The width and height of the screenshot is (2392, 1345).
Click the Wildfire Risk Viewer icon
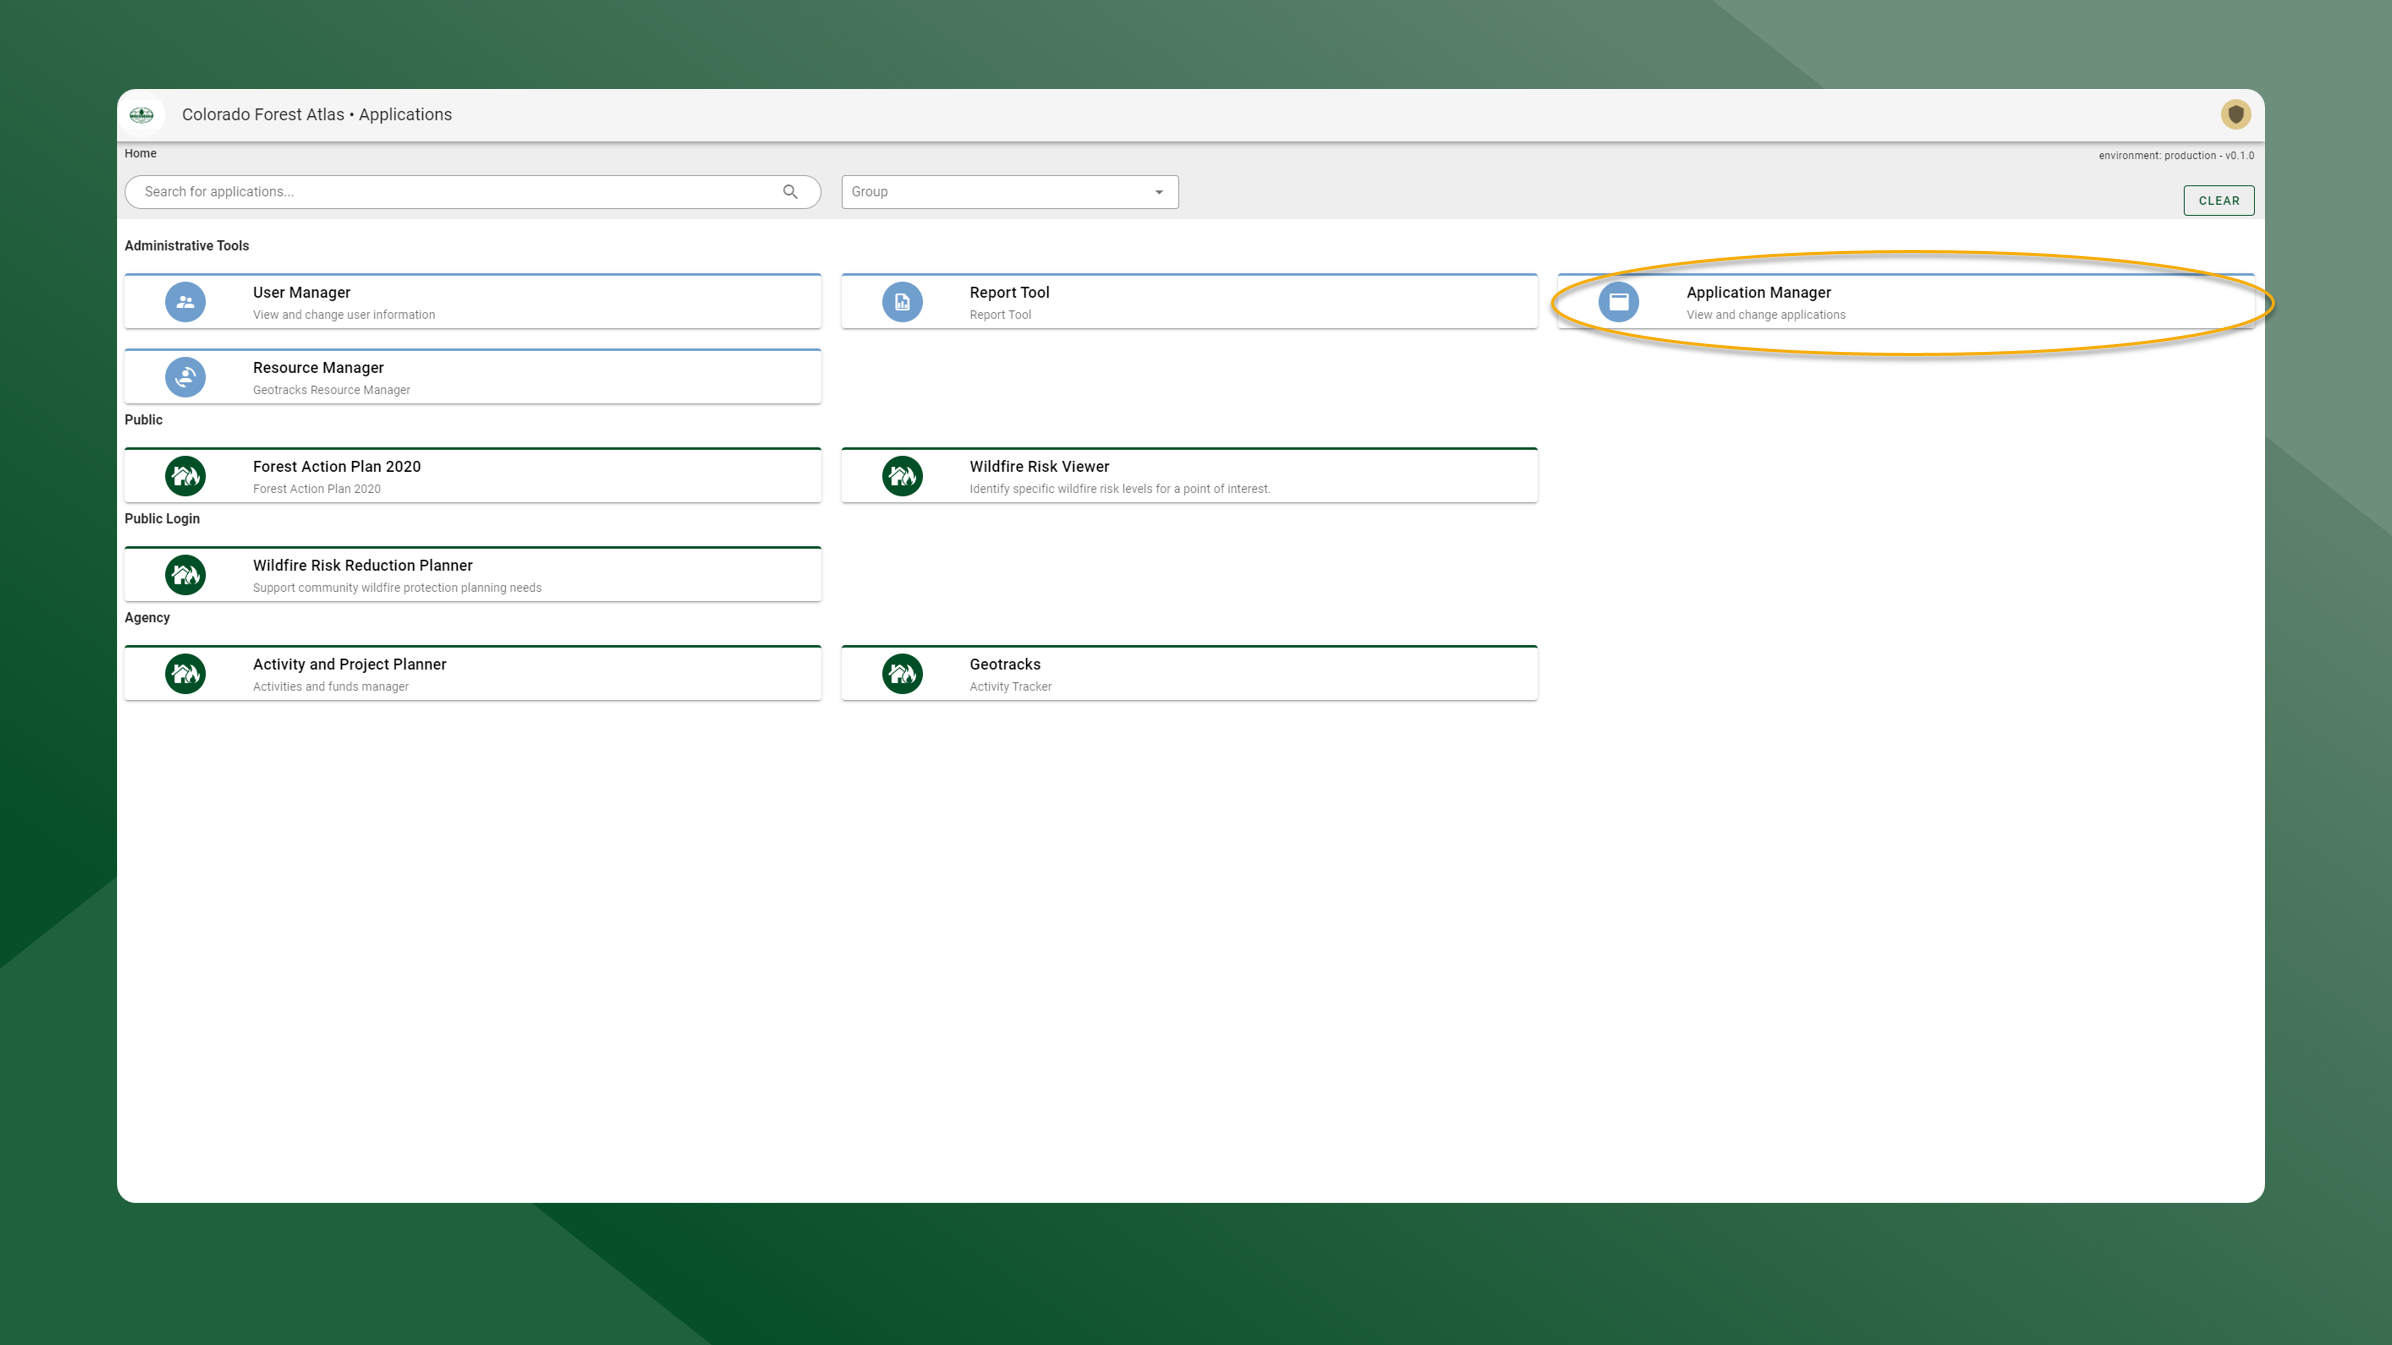902,476
